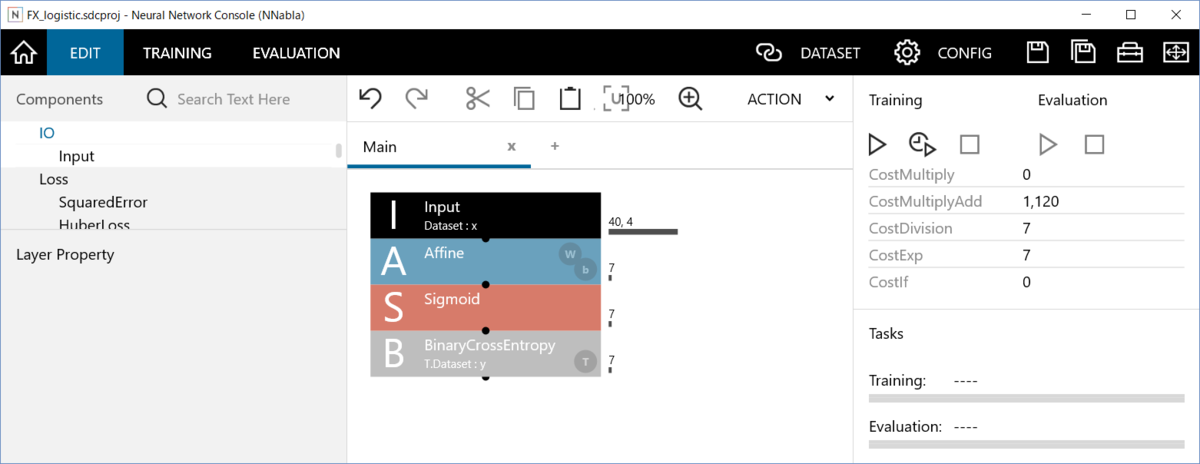
Task: Go to the Home screen icon
Action: [x=23, y=52]
